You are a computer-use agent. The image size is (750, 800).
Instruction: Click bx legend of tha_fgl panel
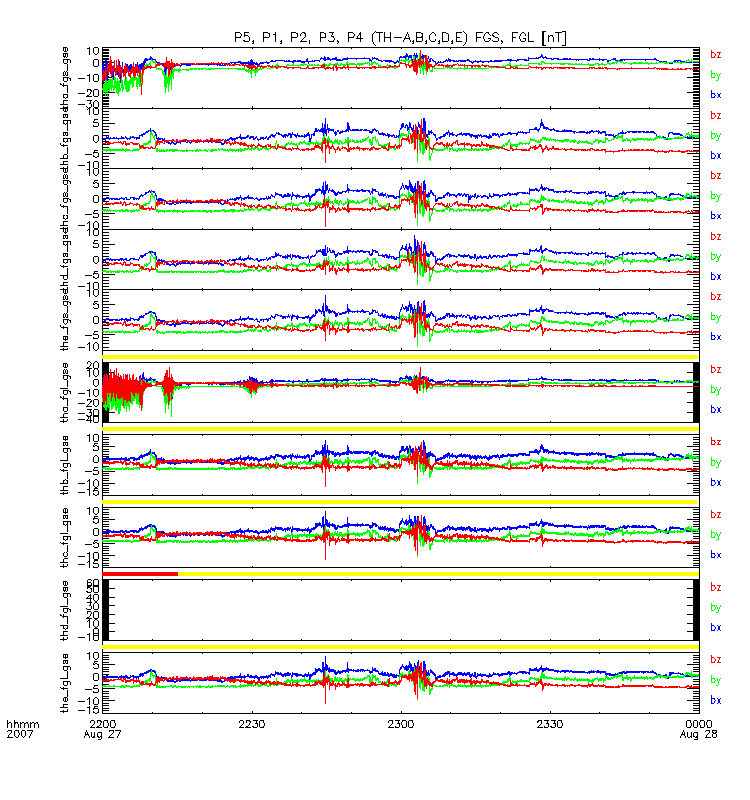716,409
